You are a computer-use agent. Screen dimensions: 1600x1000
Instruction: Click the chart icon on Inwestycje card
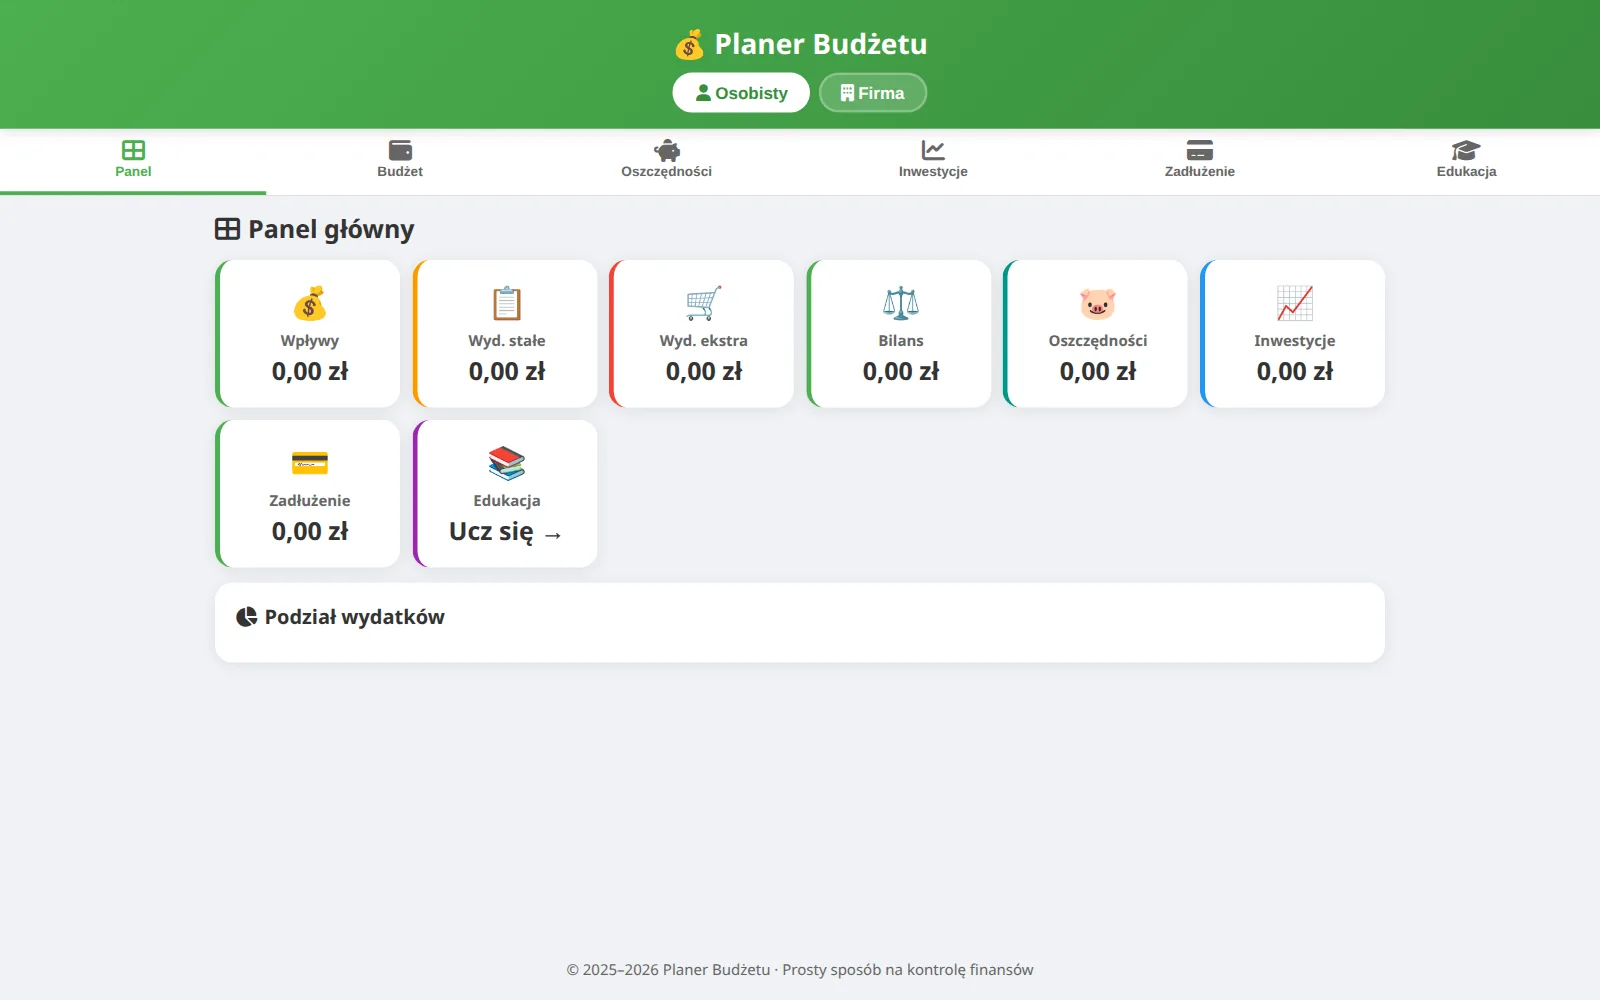coord(1295,303)
